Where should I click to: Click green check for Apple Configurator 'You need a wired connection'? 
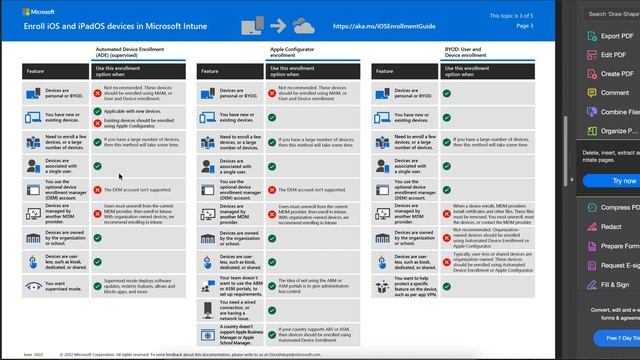272,311
